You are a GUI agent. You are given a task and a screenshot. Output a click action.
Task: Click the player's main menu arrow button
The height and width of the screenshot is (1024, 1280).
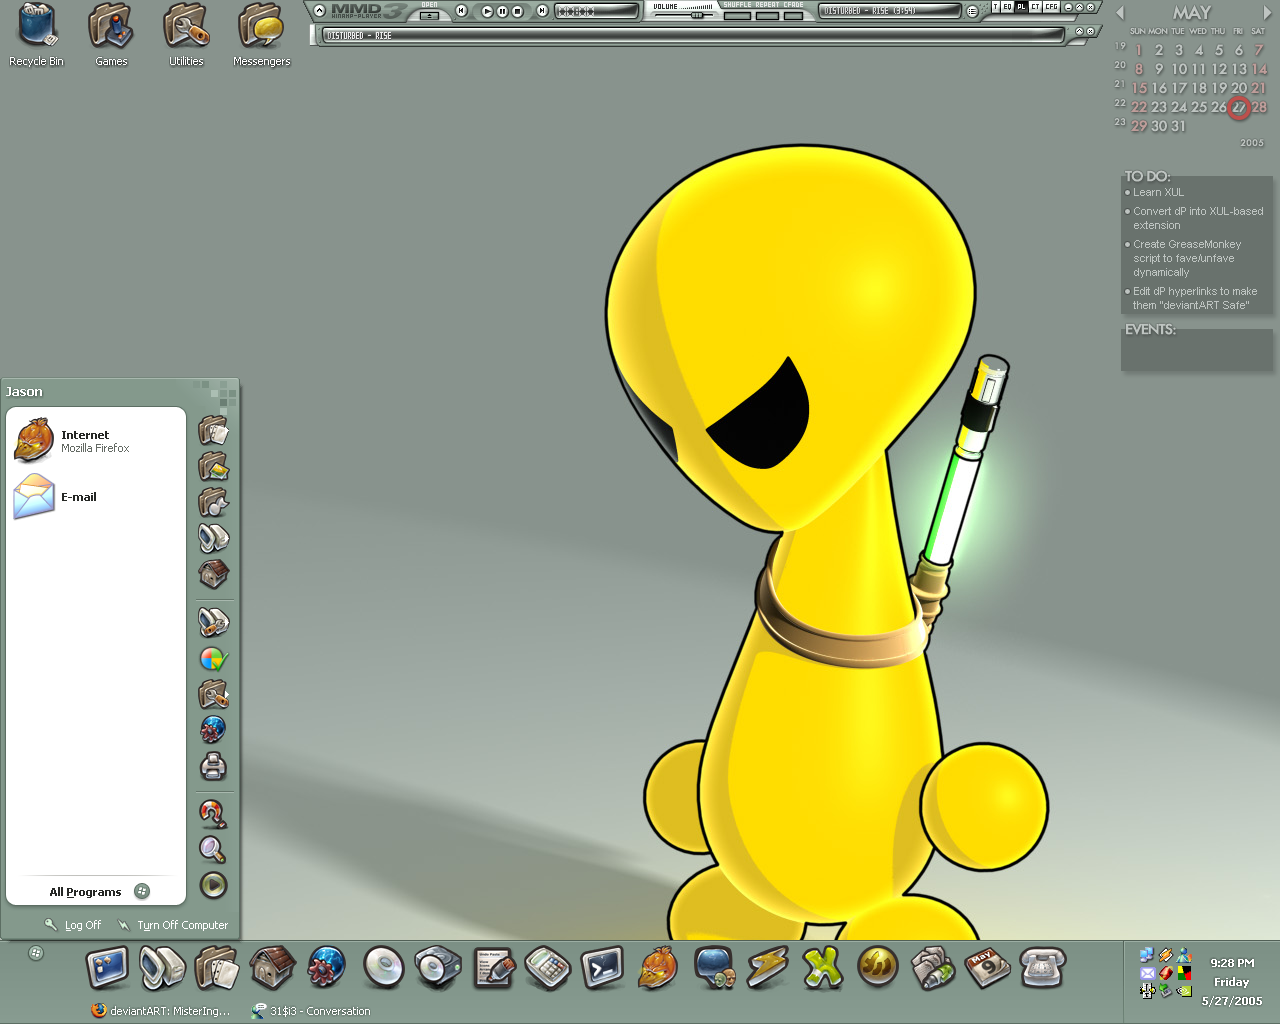click(x=319, y=11)
